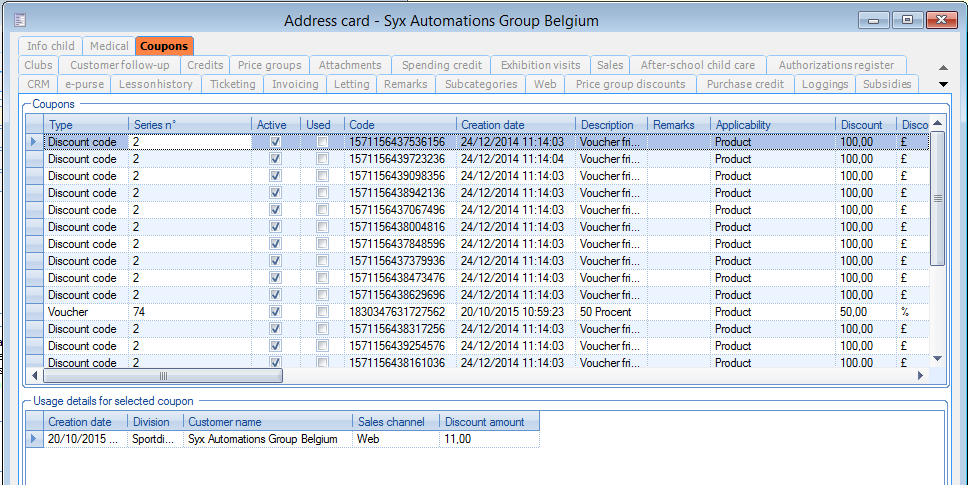Click the Applicability column header

[x=742, y=125]
